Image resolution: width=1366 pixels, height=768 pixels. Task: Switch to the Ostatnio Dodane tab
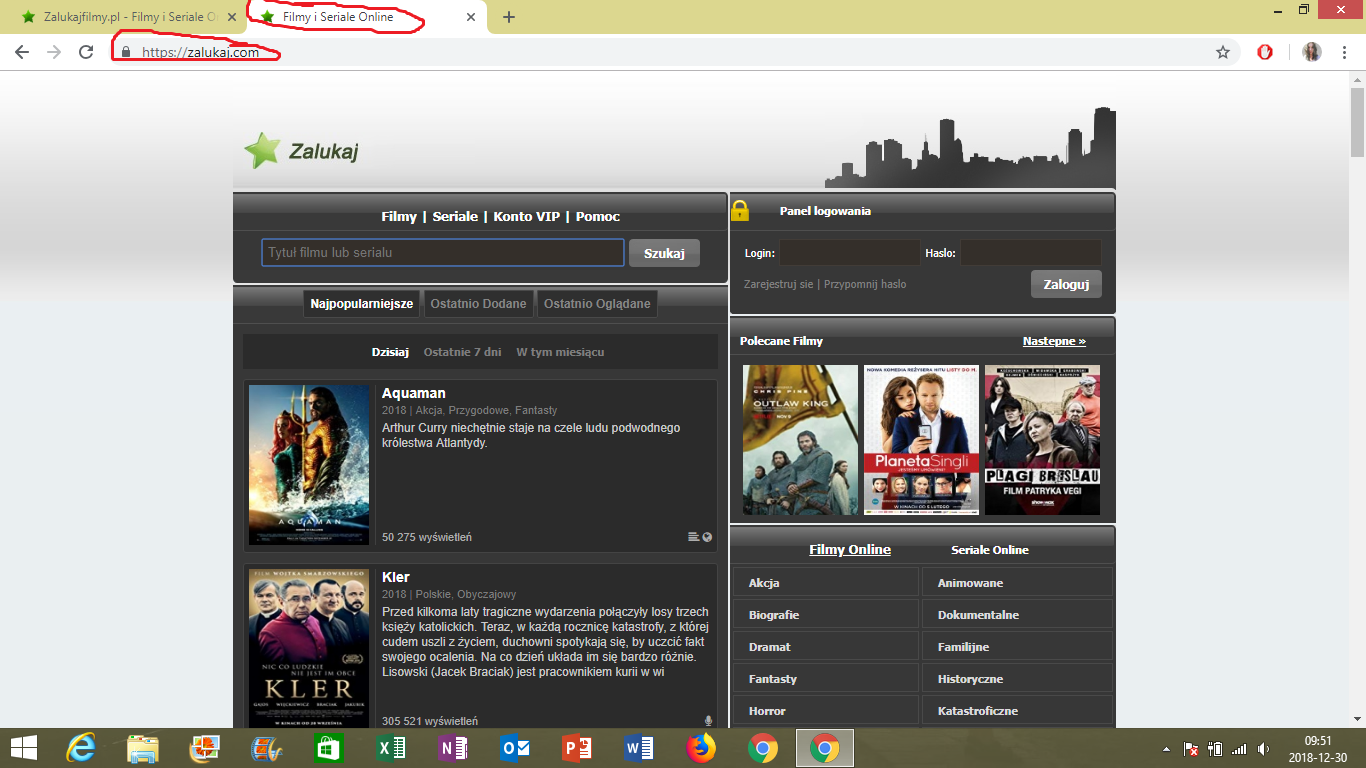[478, 304]
